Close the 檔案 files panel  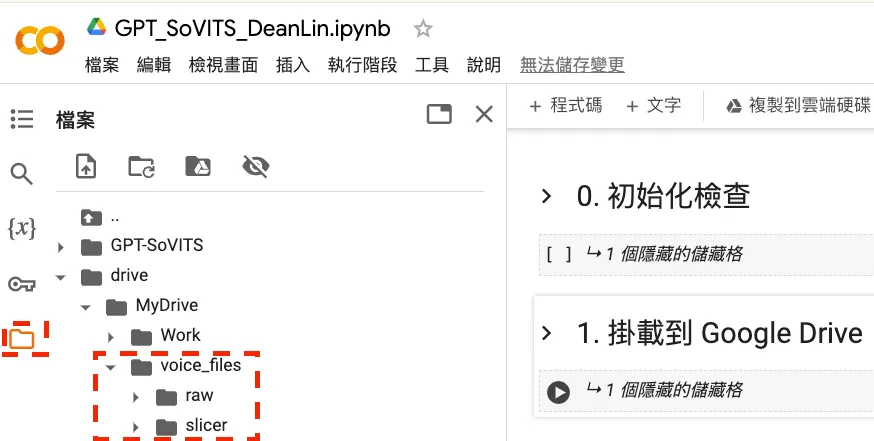pos(484,114)
